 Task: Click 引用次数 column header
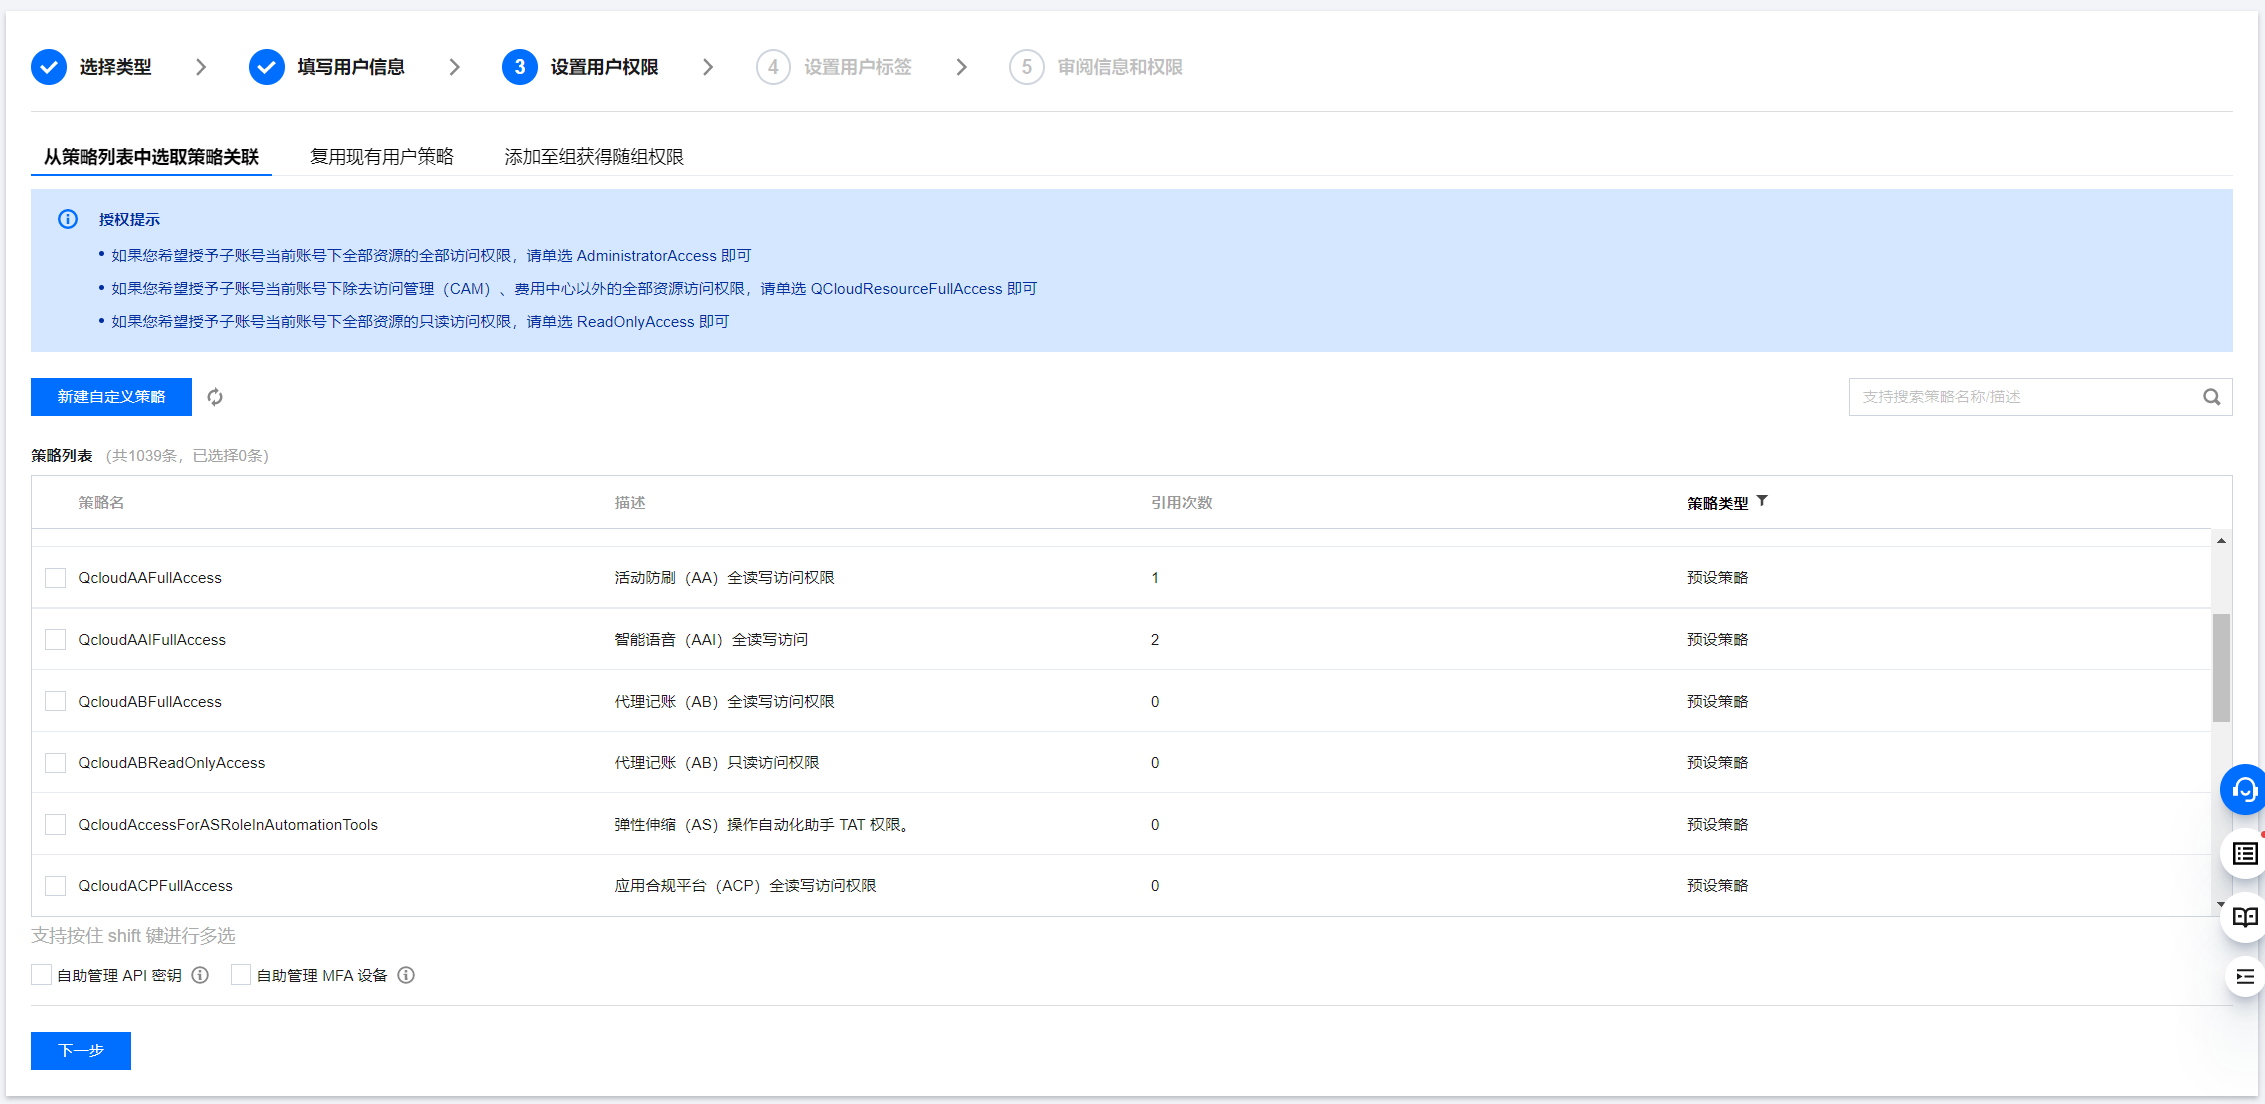[1181, 503]
